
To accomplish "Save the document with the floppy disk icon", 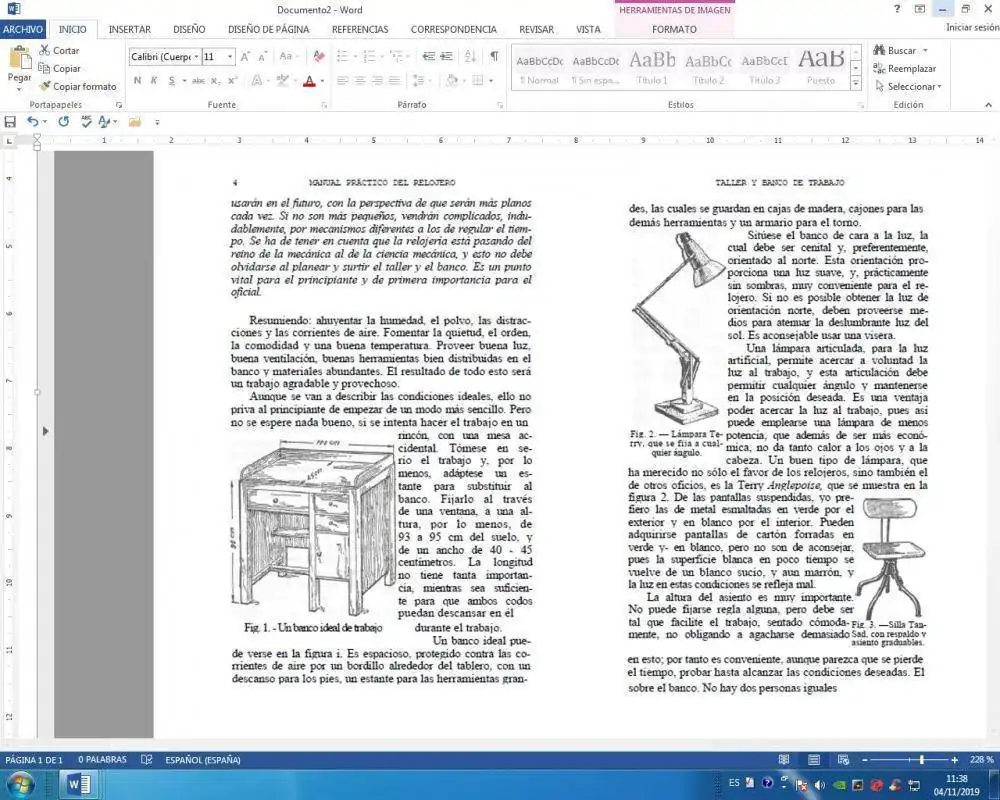I will click(10, 122).
